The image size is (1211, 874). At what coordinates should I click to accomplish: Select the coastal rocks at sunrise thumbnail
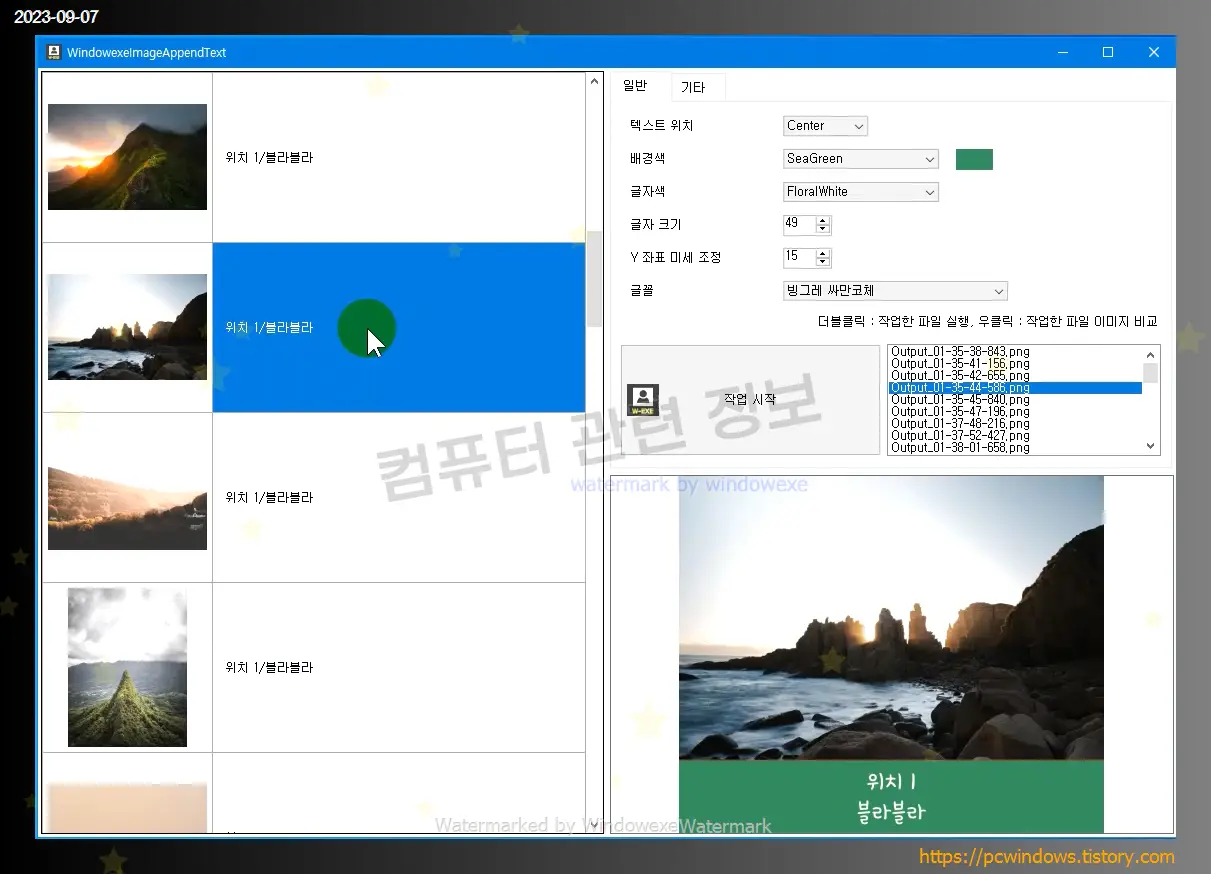[127, 327]
